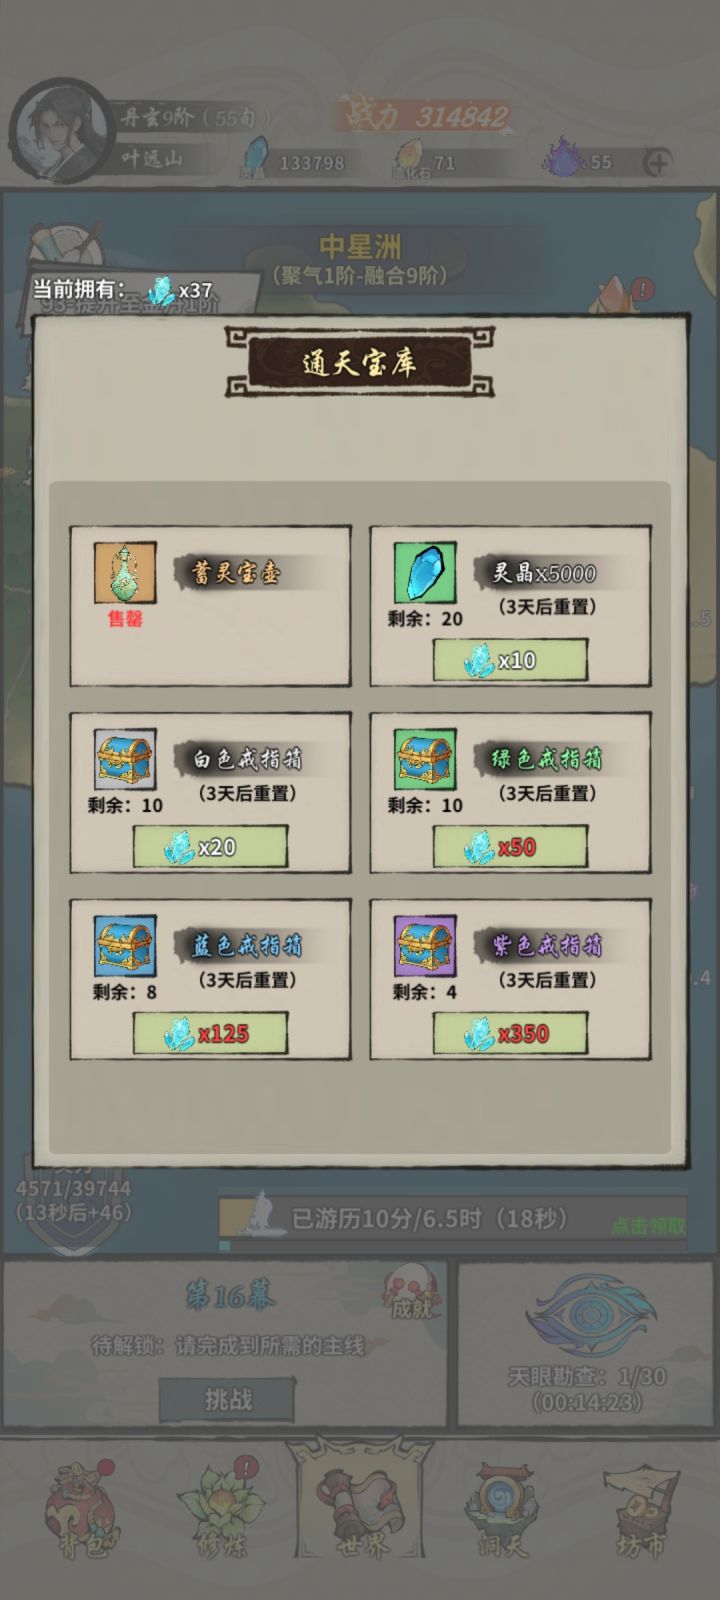This screenshot has width=720, height=1600.
Task: Buy 蓝色戒指箱 for x125 crystals
Action: point(210,1033)
